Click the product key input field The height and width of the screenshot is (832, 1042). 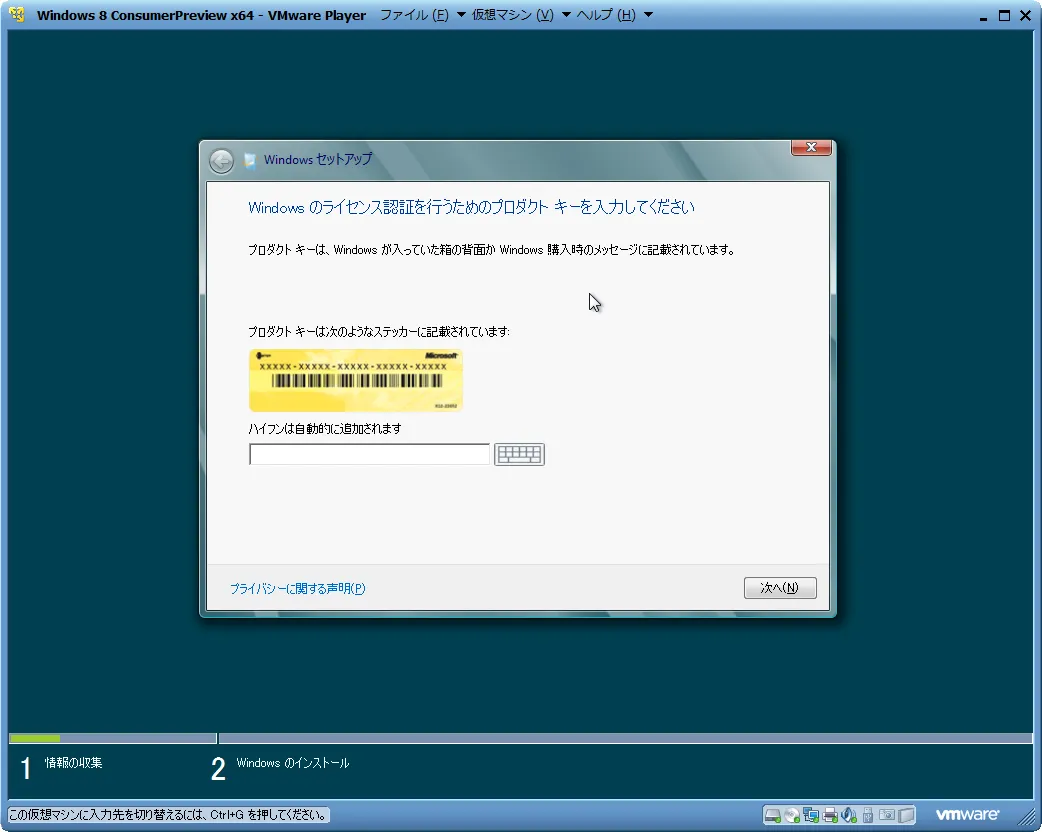[x=368, y=454]
